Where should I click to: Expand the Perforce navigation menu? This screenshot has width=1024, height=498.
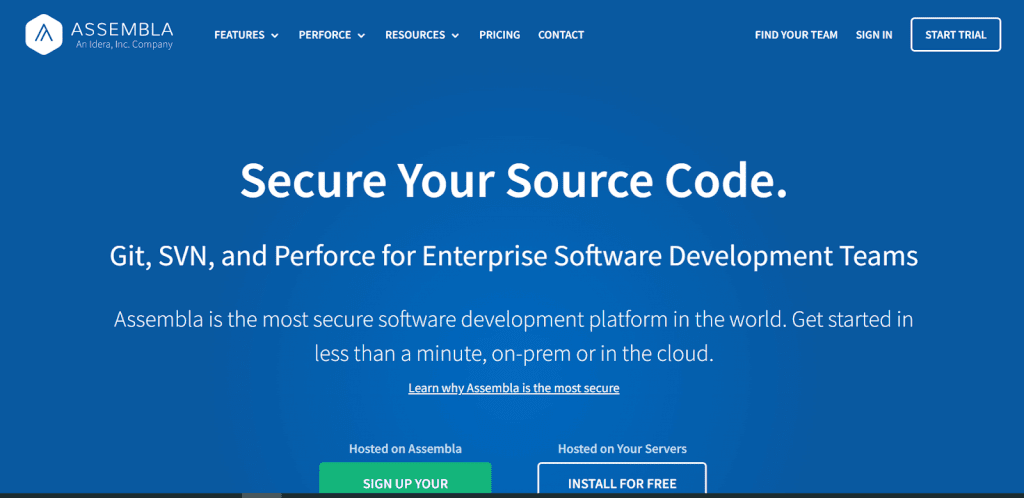pos(332,35)
